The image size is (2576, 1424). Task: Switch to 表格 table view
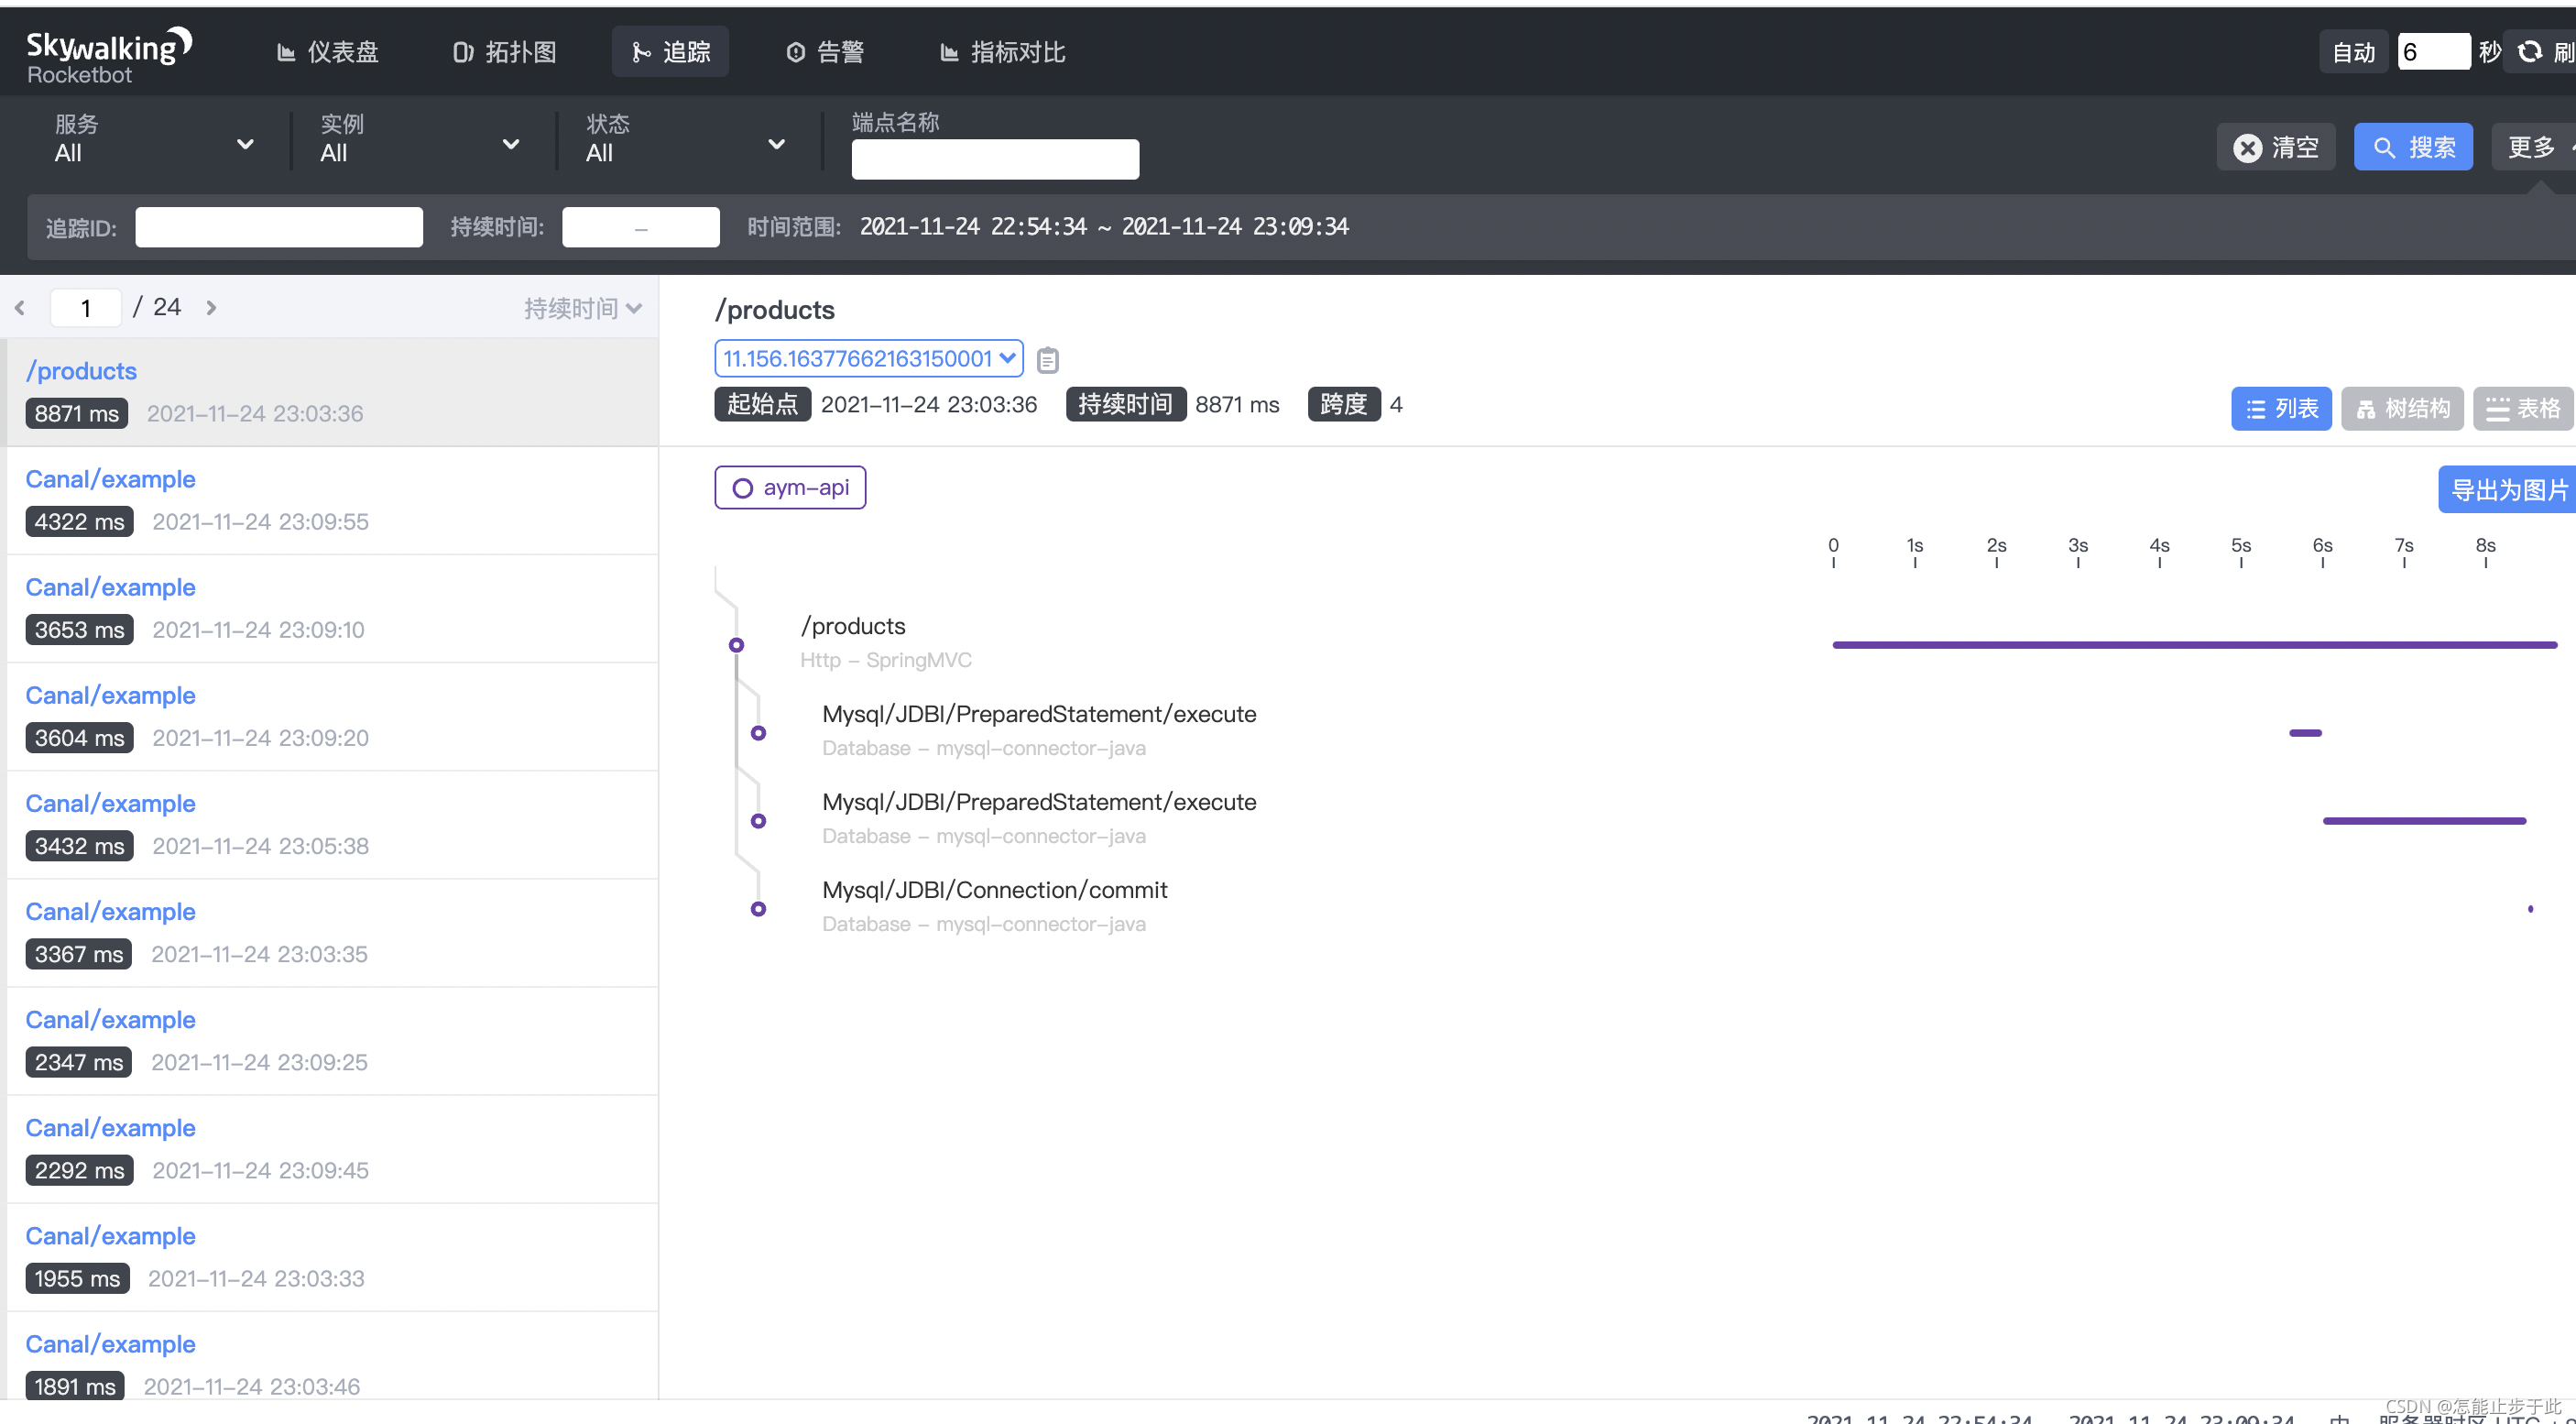tap(2523, 408)
